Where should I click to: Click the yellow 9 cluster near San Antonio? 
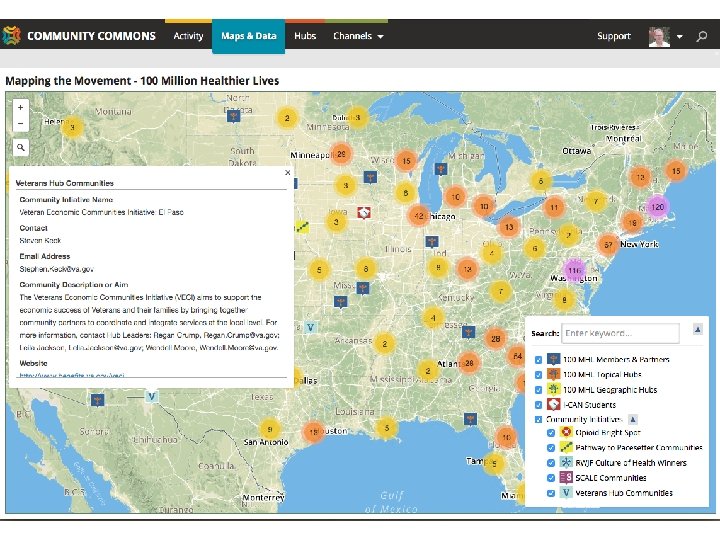(270, 429)
